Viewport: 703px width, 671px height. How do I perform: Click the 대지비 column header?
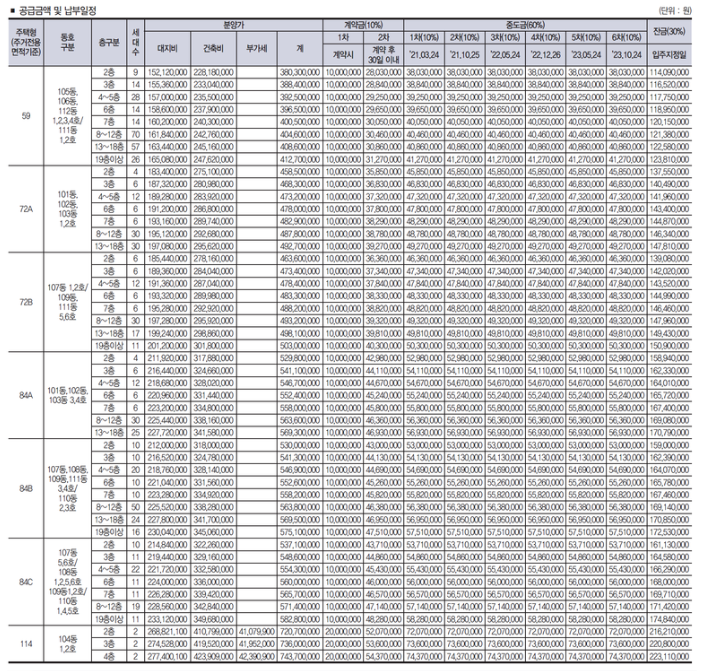168,48
